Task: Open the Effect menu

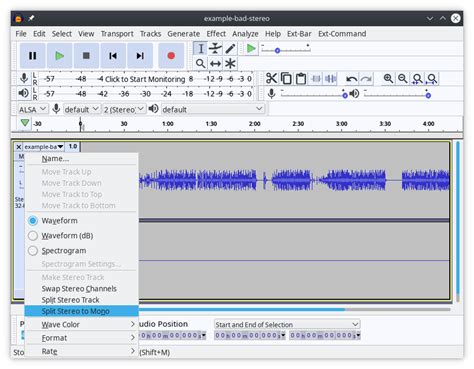Action: click(216, 34)
